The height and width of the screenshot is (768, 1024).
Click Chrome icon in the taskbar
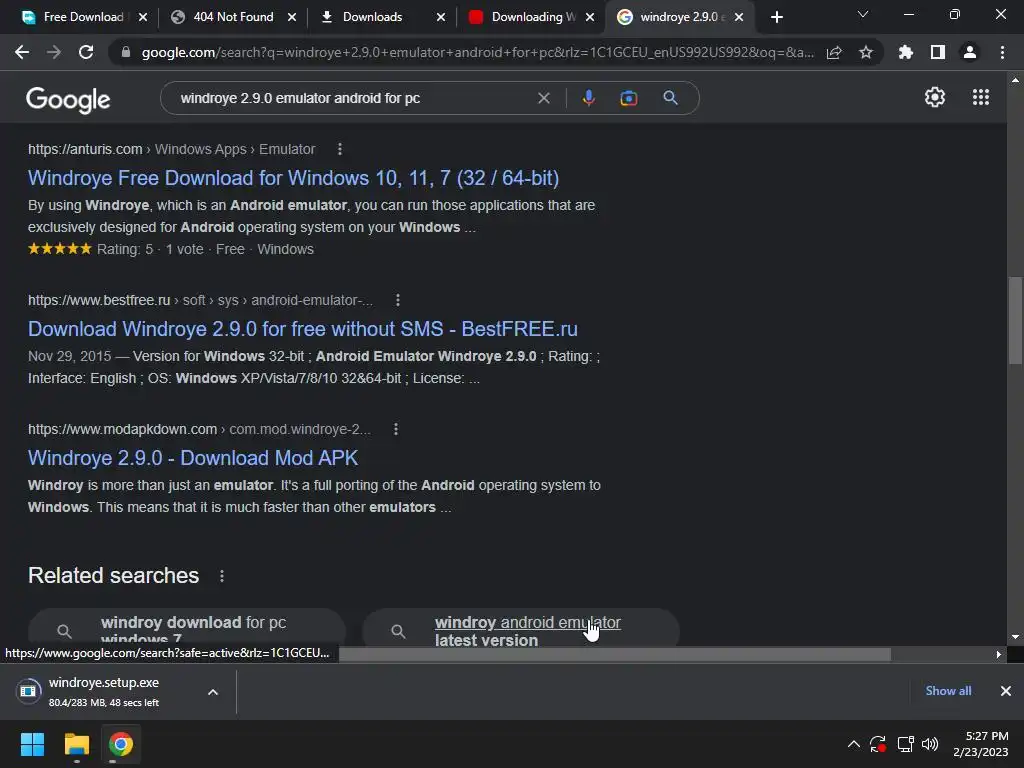click(121, 744)
